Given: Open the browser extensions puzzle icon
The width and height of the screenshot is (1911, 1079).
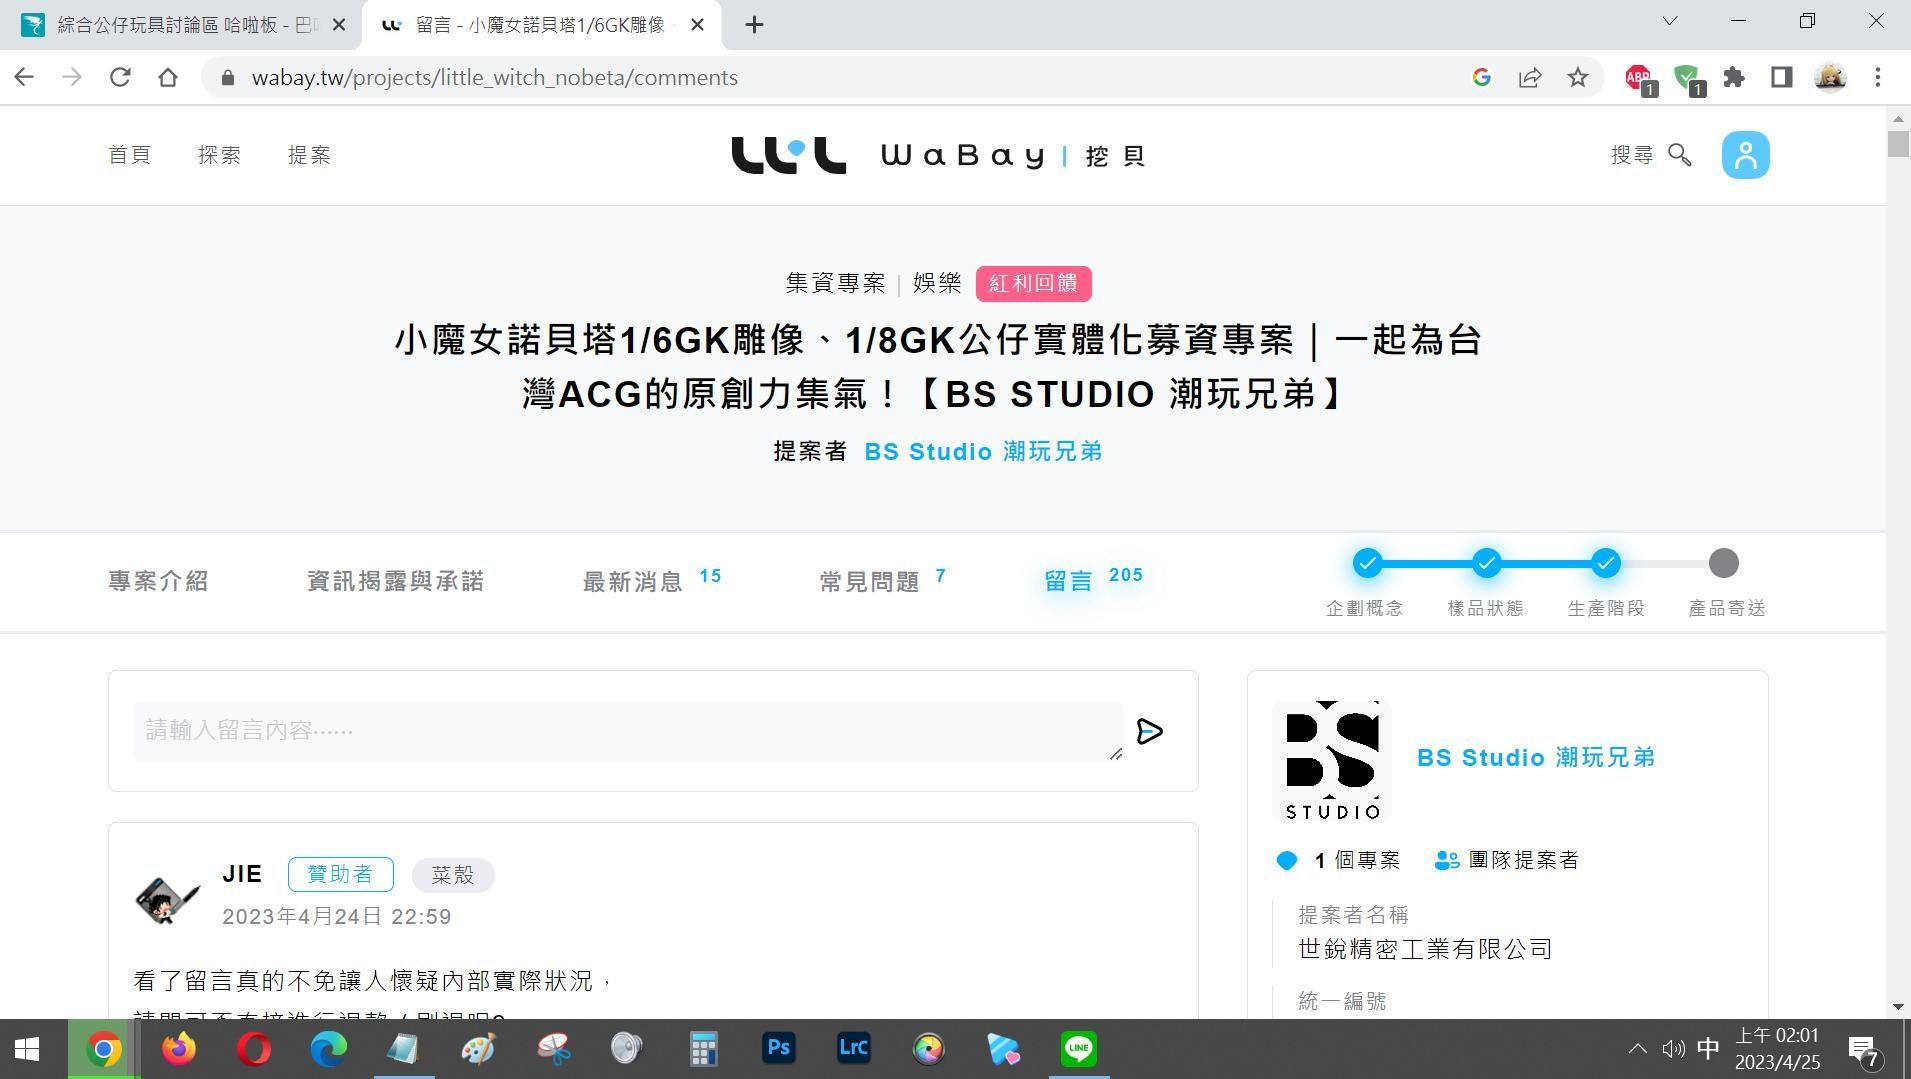Looking at the screenshot, I should pyautogui.click(x=1735, y=77).
